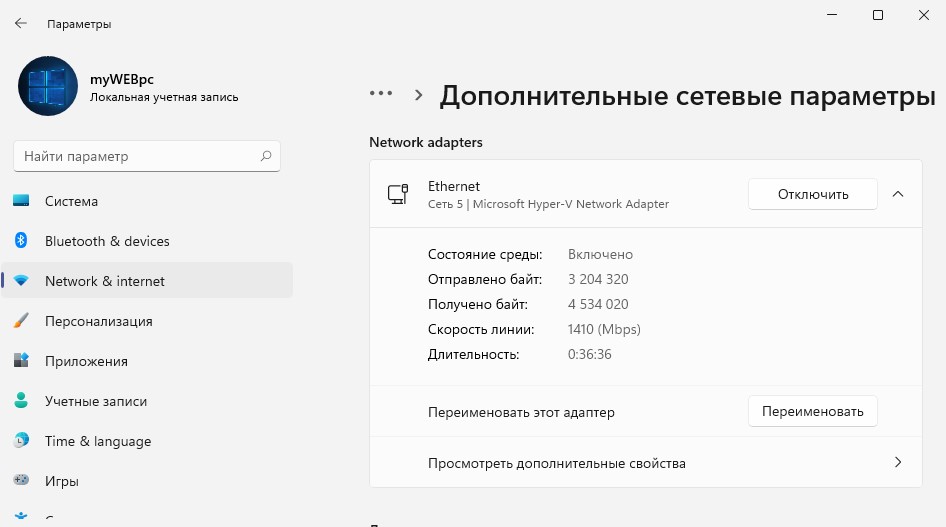
Task: Click the Состояние среды label
Action: [485, 254]
